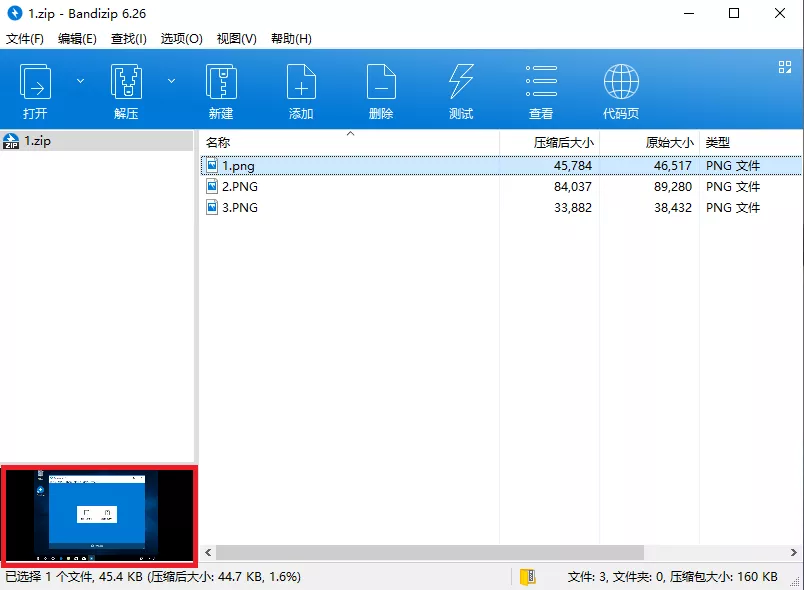This screenshot has height=590, width=804.
Task: Click the grid layout icon at toolbar corner
Action: click(785, 67)
